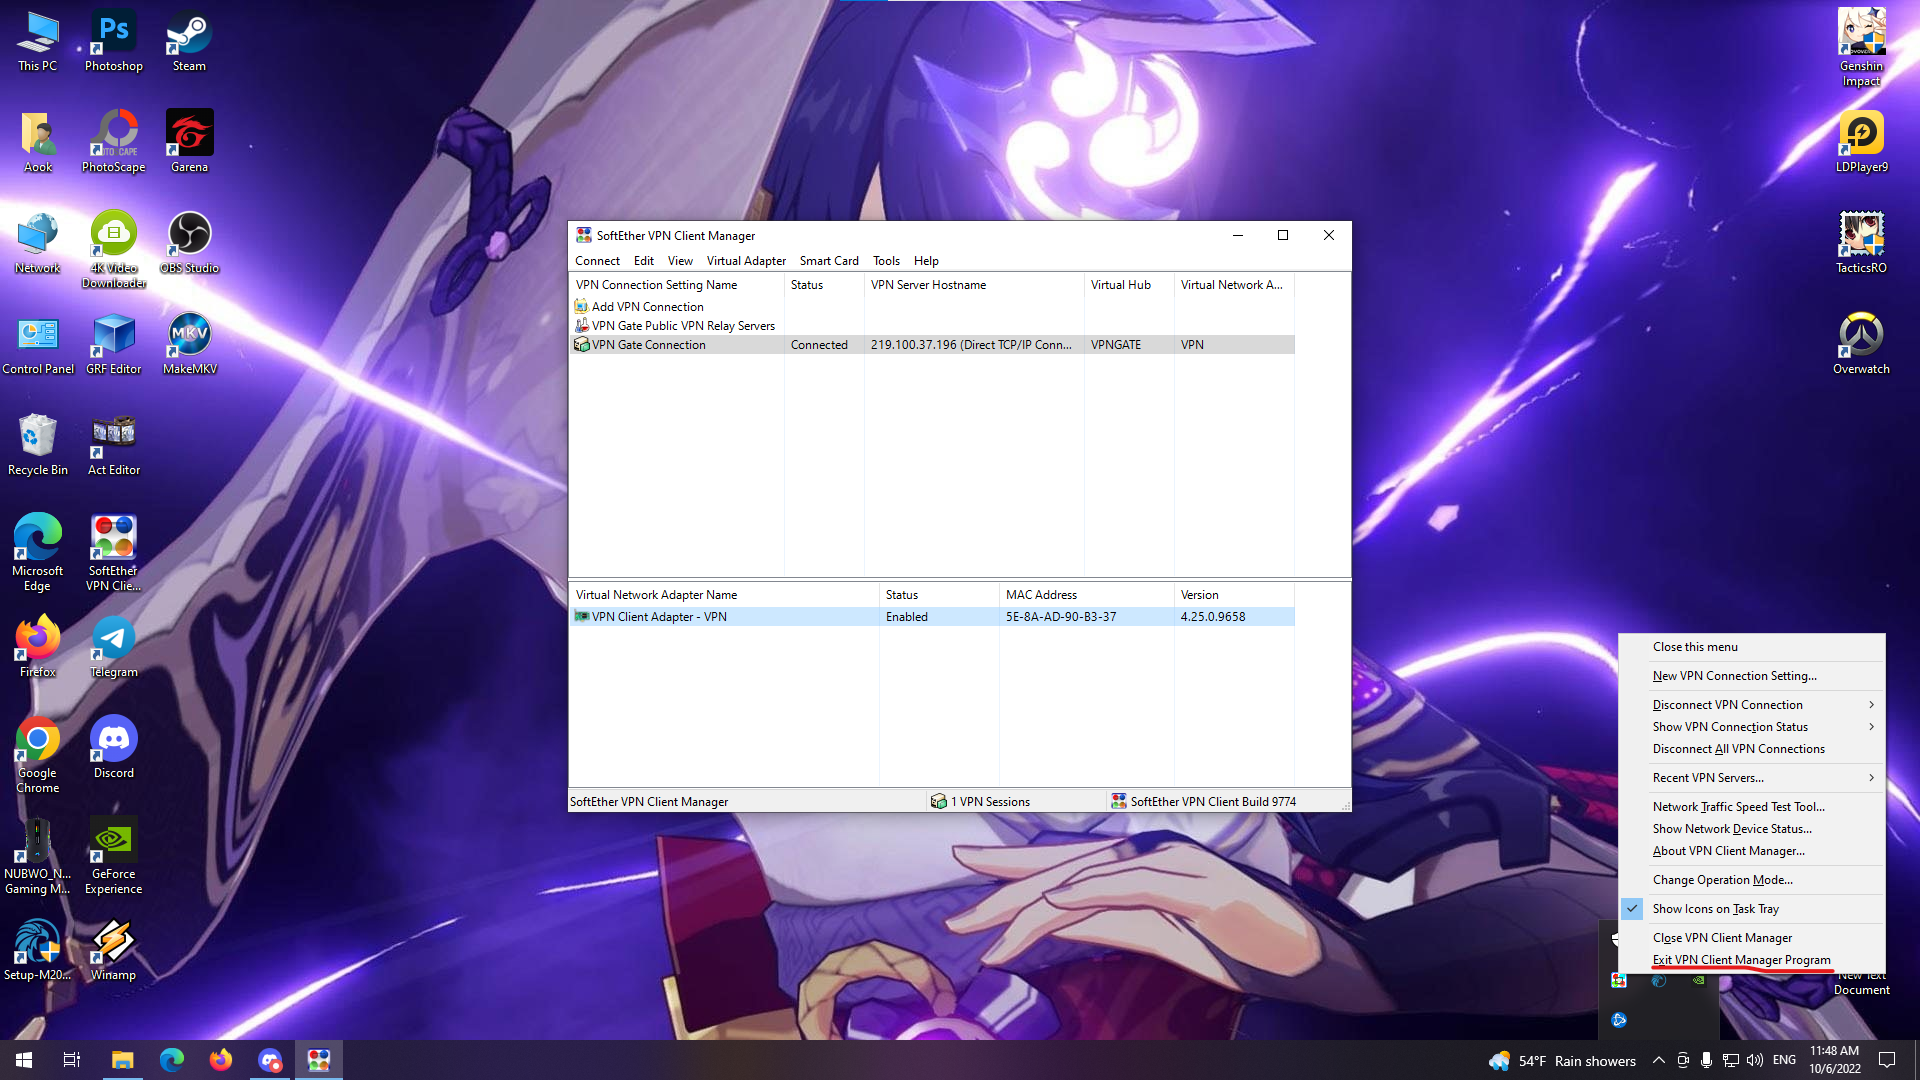Click the Battle.net tray icon in overflow

click(x=1619, y=1020)
